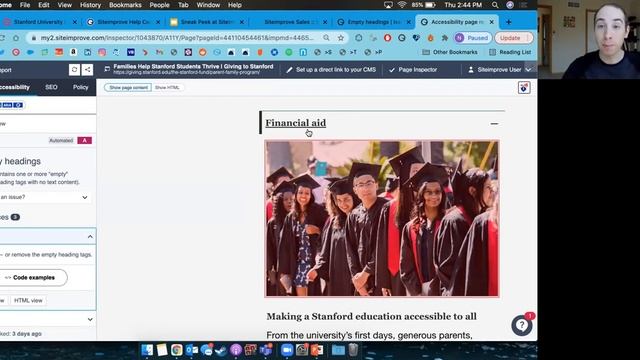Viewport: 640px width, 360px height.
Task: Switch to Empty headings browser tab
Action: click(374, 22)
